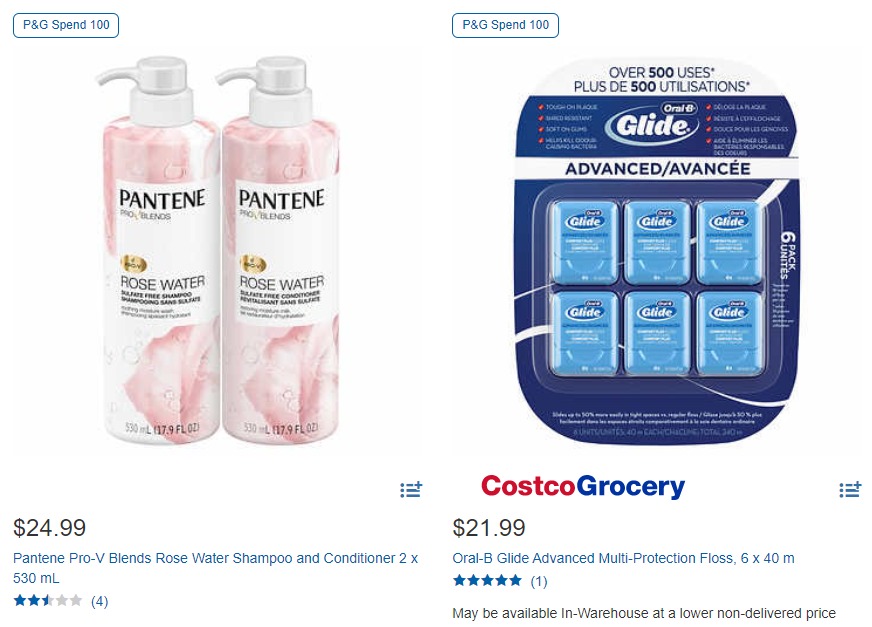
Task: Click the In-Warehouse lower price notice
Action: [644, 613]
